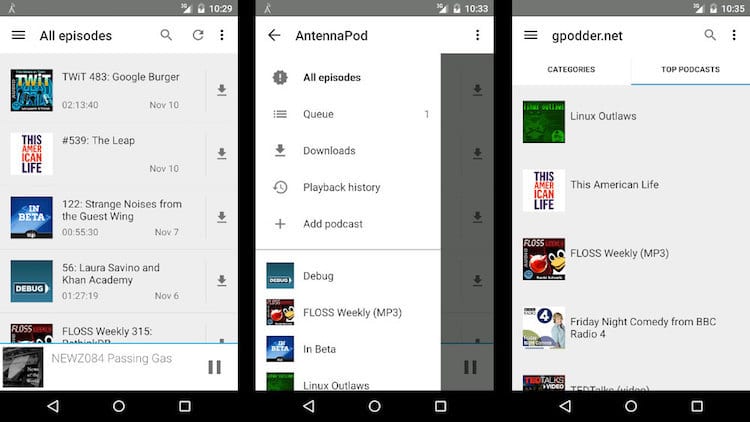Tap Android back button under All episodes screen

click(53, 406)
